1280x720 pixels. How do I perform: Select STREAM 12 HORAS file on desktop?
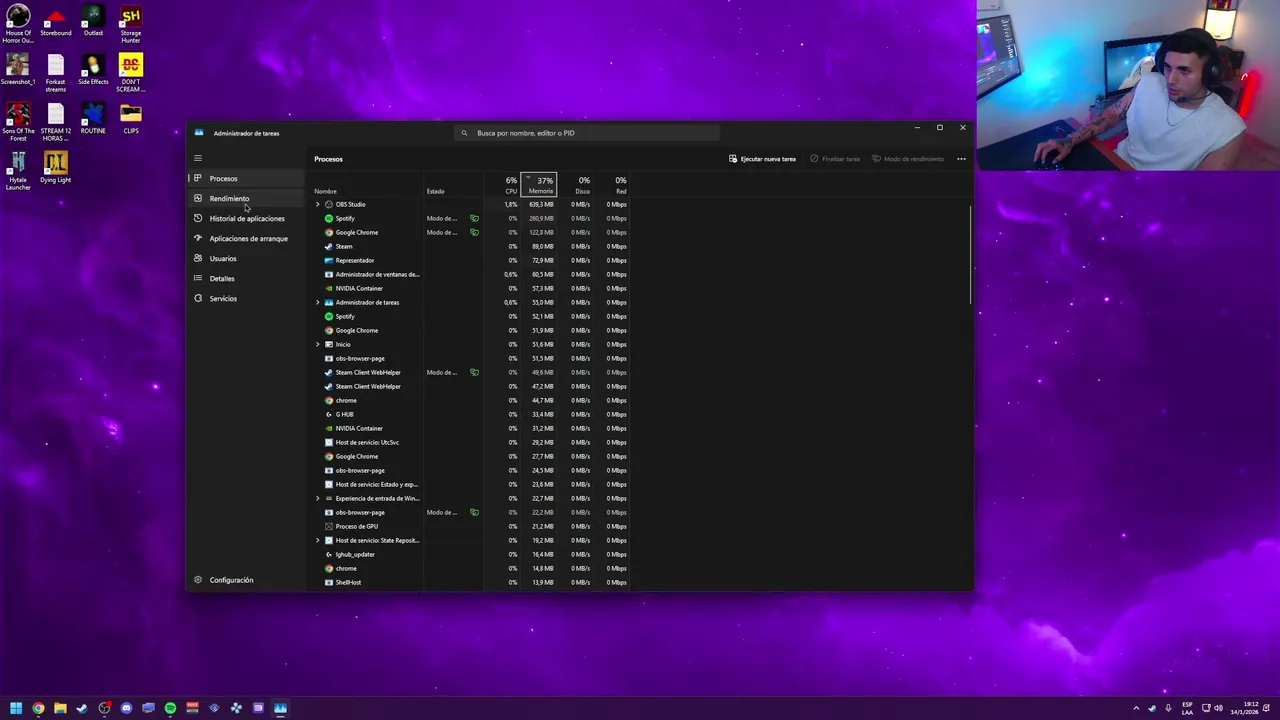[55, 122]
